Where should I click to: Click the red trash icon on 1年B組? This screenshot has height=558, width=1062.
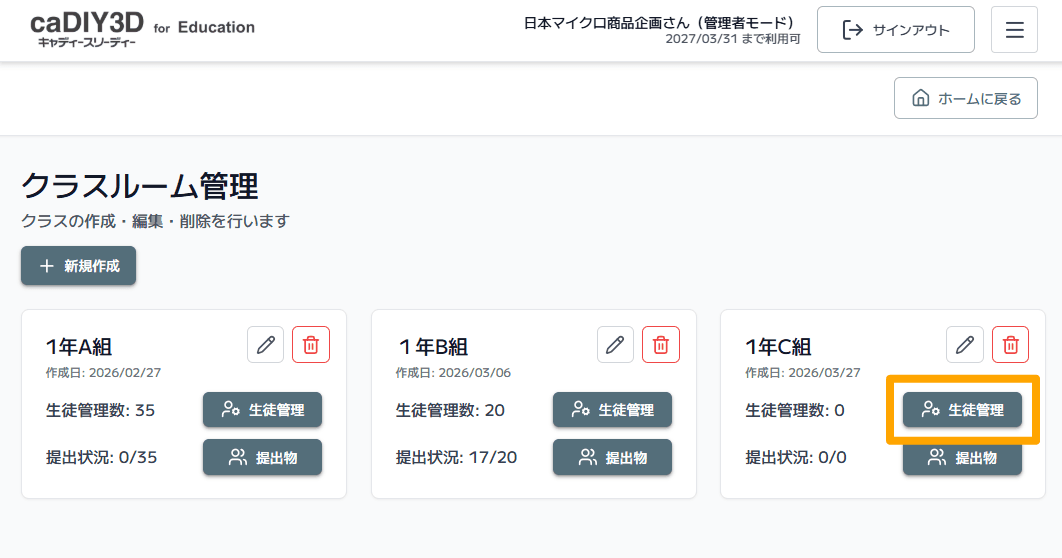tap(661, 345)
